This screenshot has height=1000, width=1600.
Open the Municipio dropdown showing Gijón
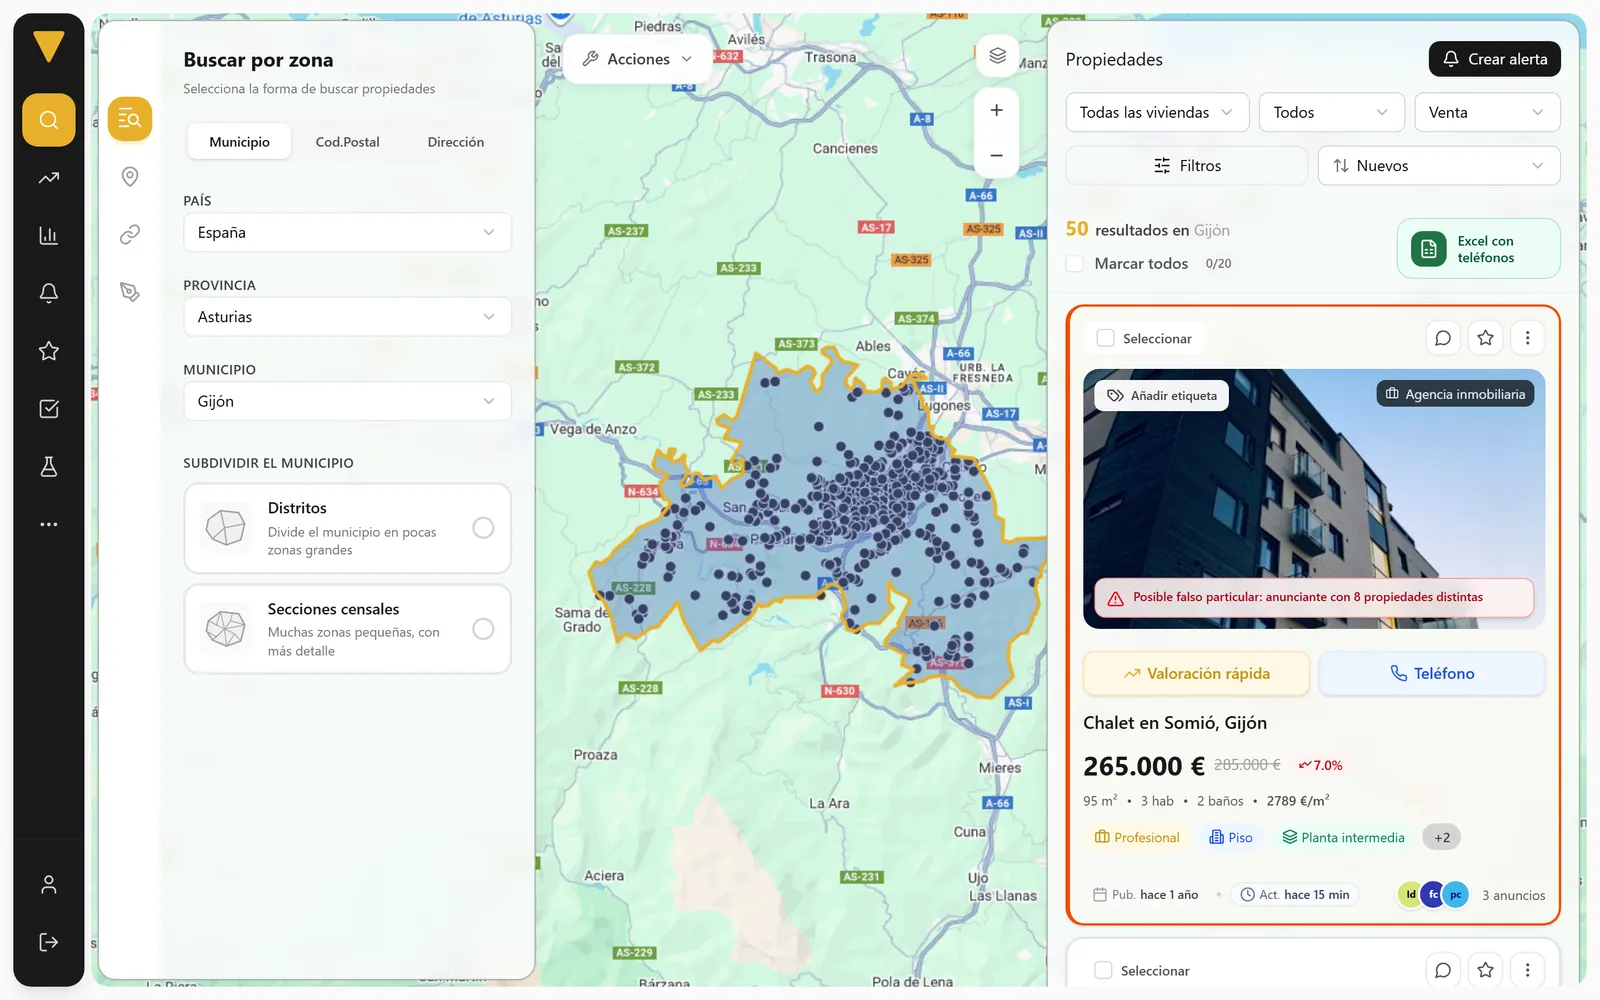click(x=347, y=401)
